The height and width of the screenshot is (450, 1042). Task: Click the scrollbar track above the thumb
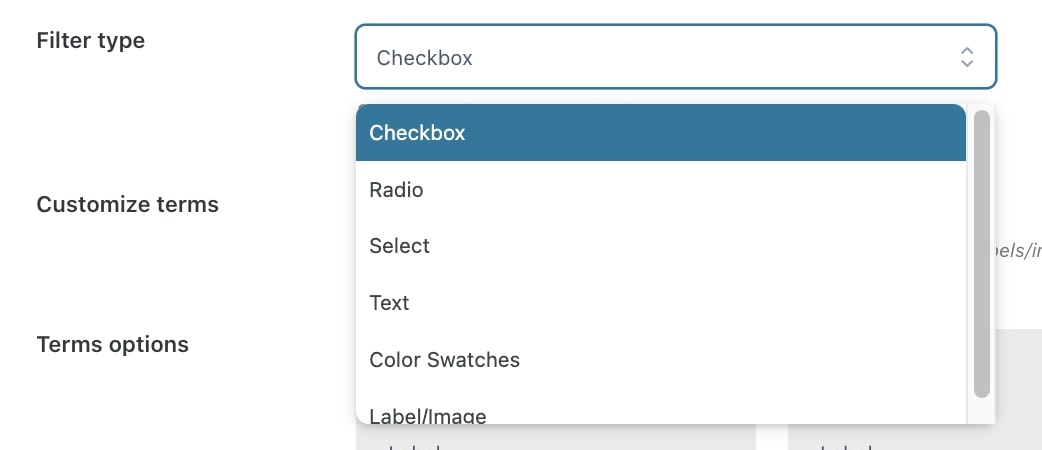tap(981, 107)
